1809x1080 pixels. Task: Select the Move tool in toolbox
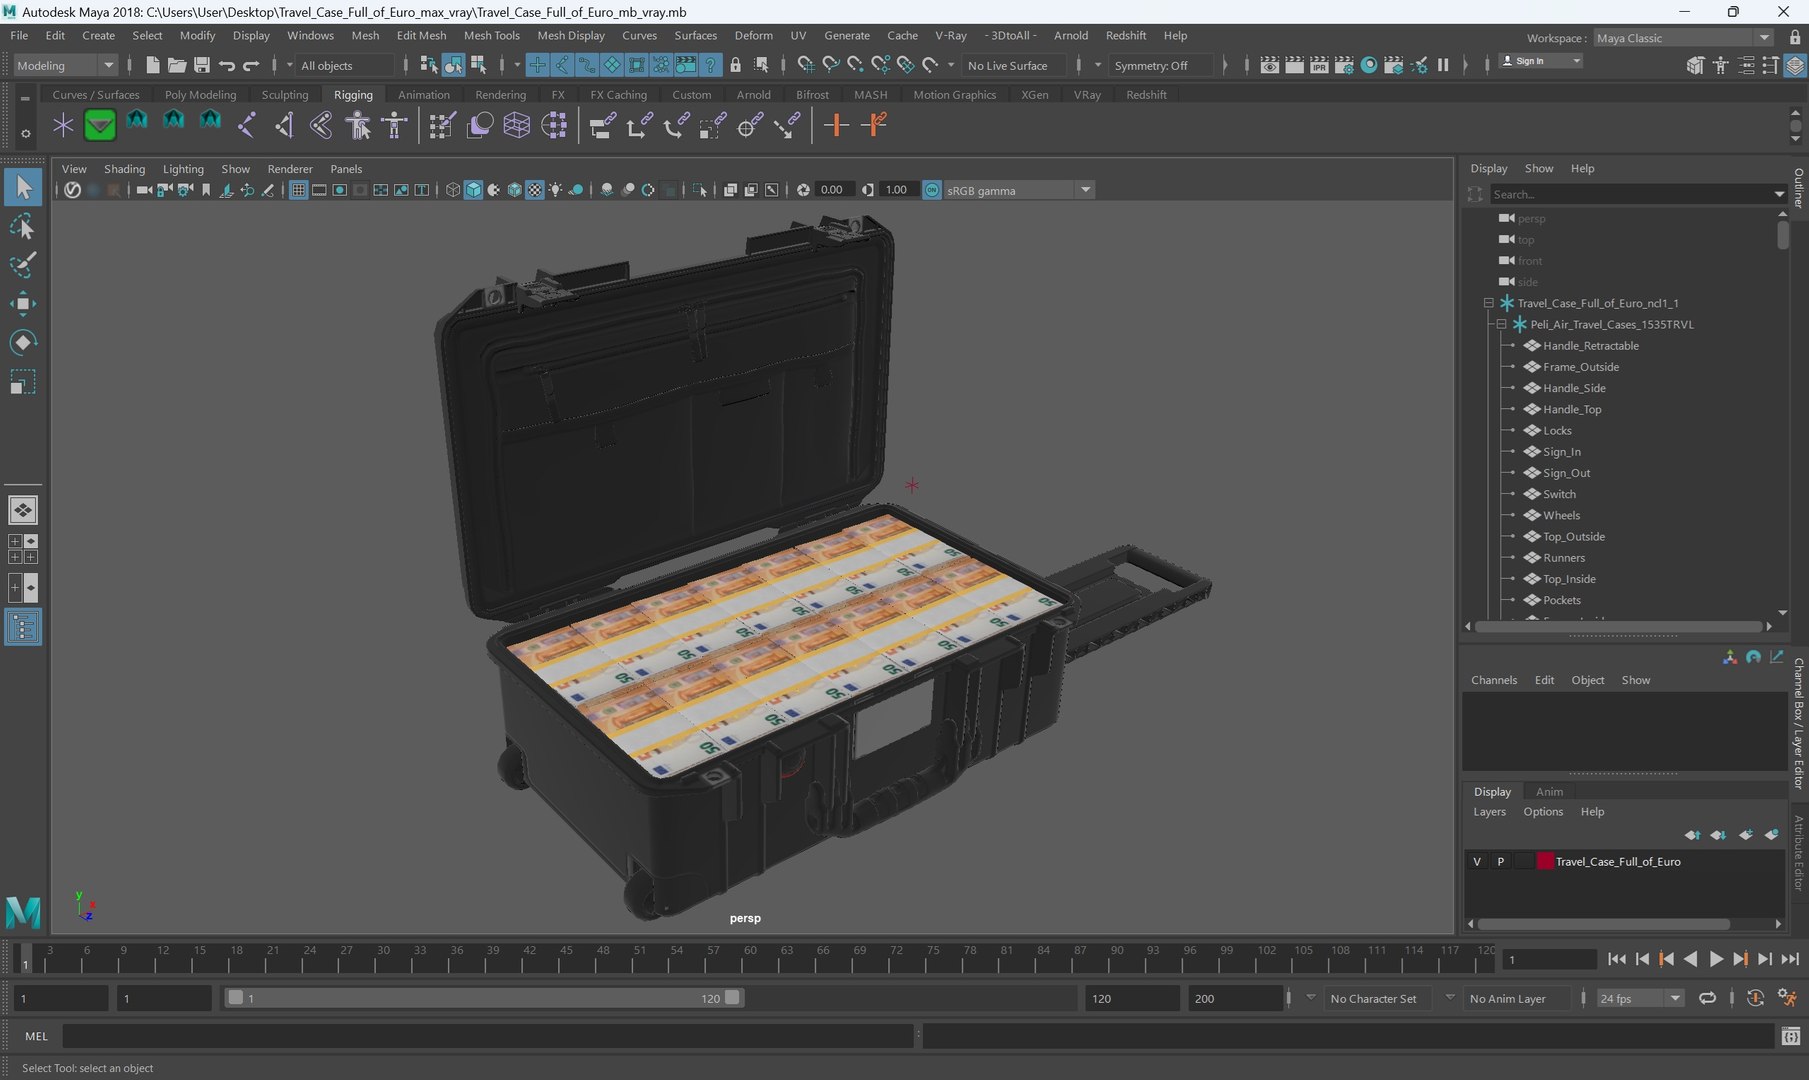[x=22, y=304]
